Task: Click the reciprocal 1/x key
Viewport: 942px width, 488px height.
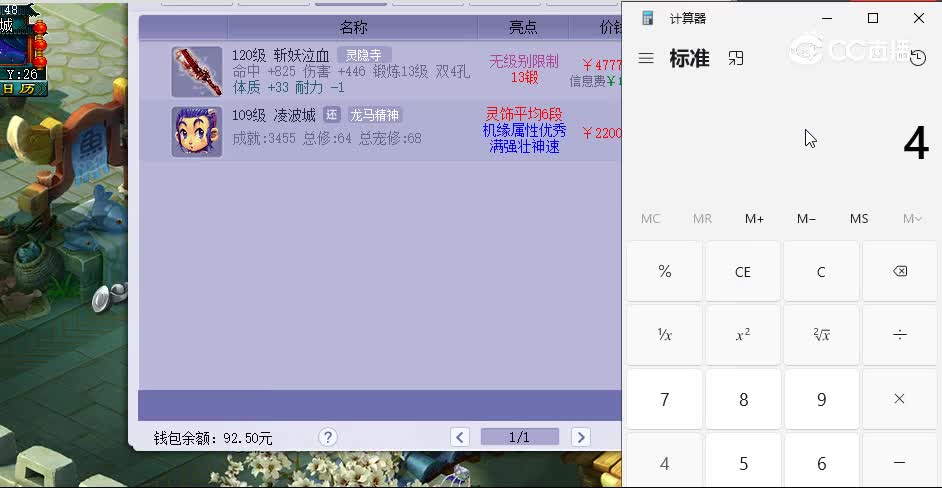Action: pos(664,335)
